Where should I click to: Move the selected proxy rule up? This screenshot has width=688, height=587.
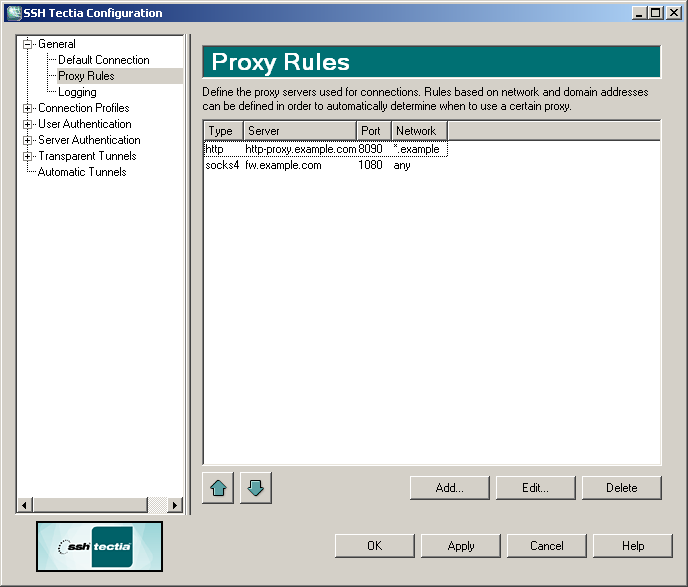[x=218, y=488]
